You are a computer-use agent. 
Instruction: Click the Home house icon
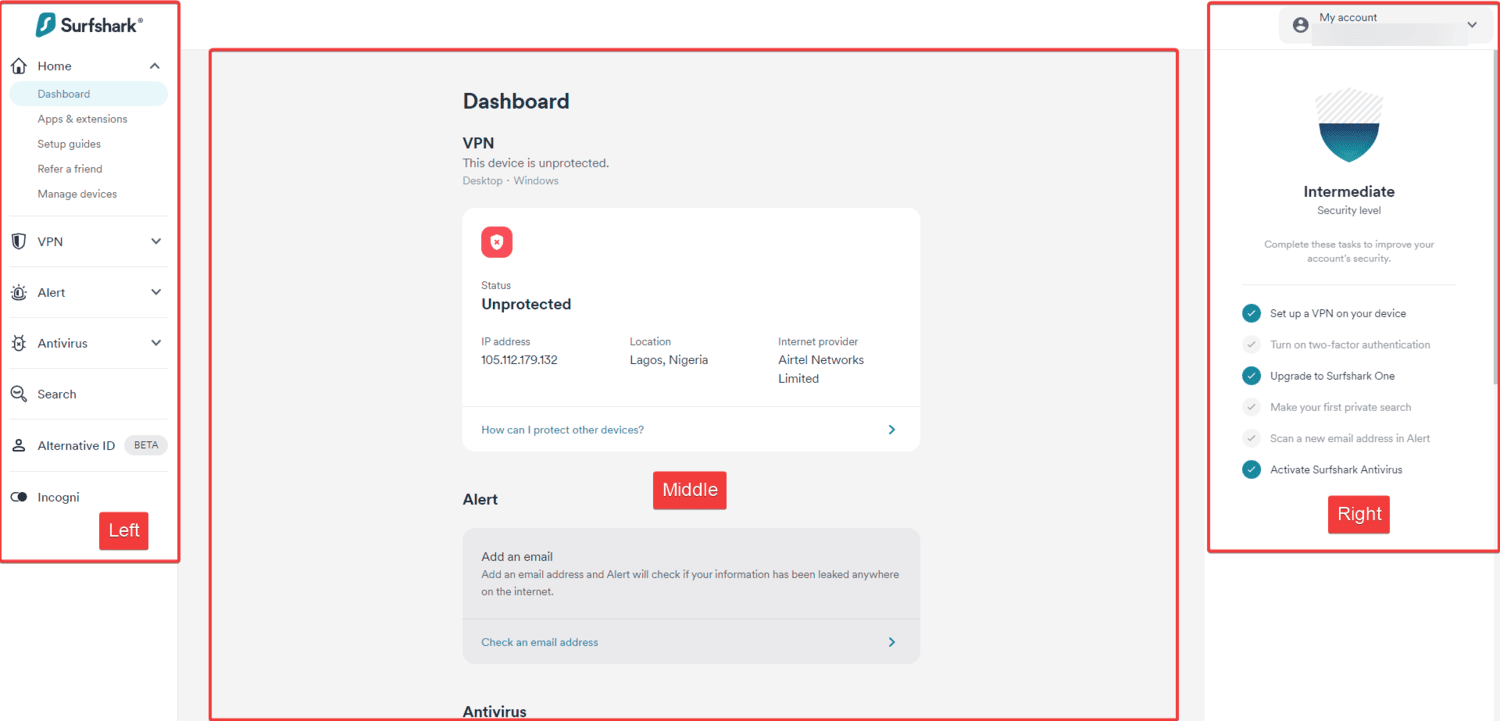18,66
